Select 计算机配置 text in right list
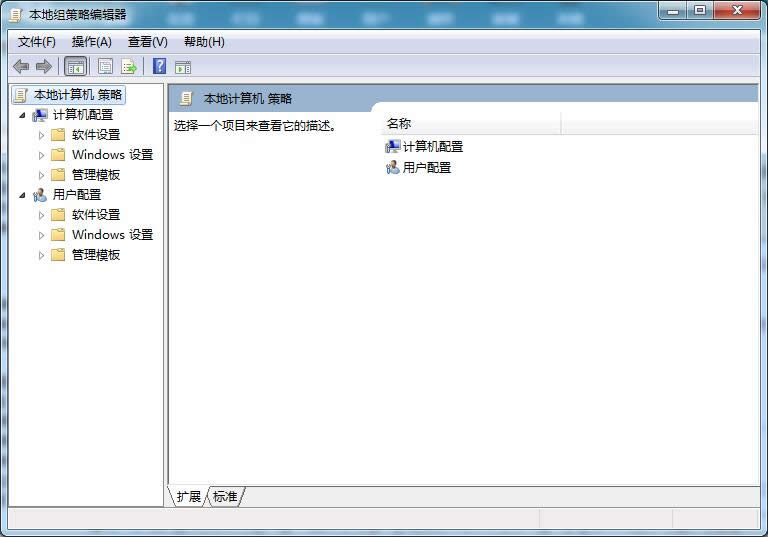Image resolution: width=768 pixels, height=537 pixels. click(433, 146)
